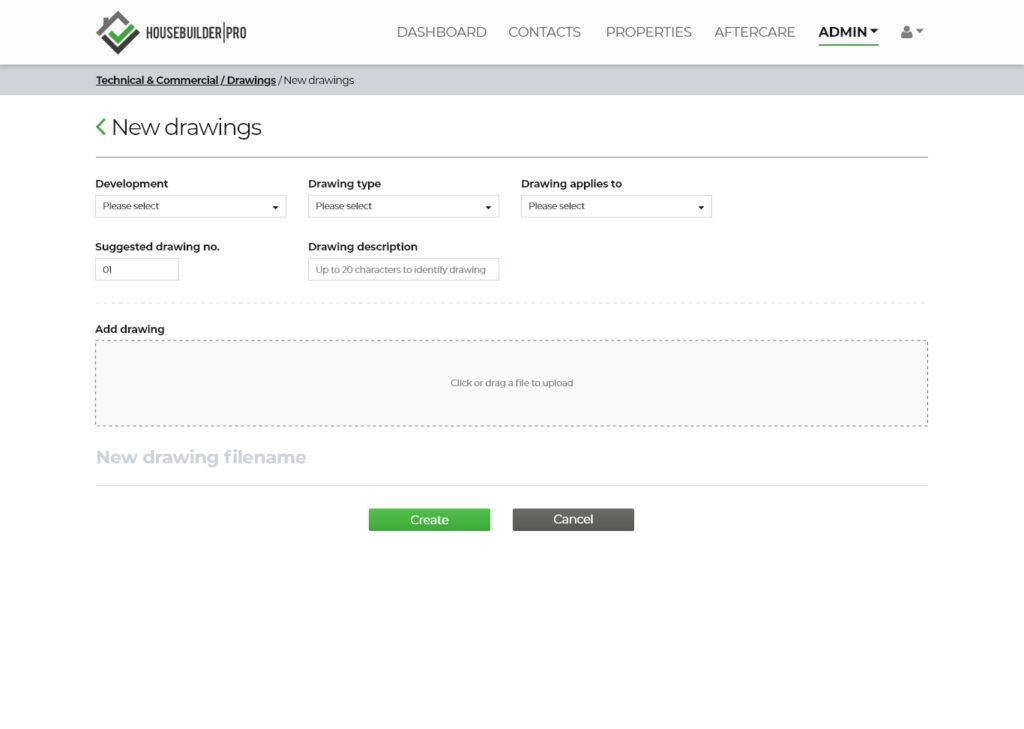The height and width of the screenshot is (729, 1024).
Task: Click the HOUSEBUILDER PRO wordmark text
Action: 195,33
